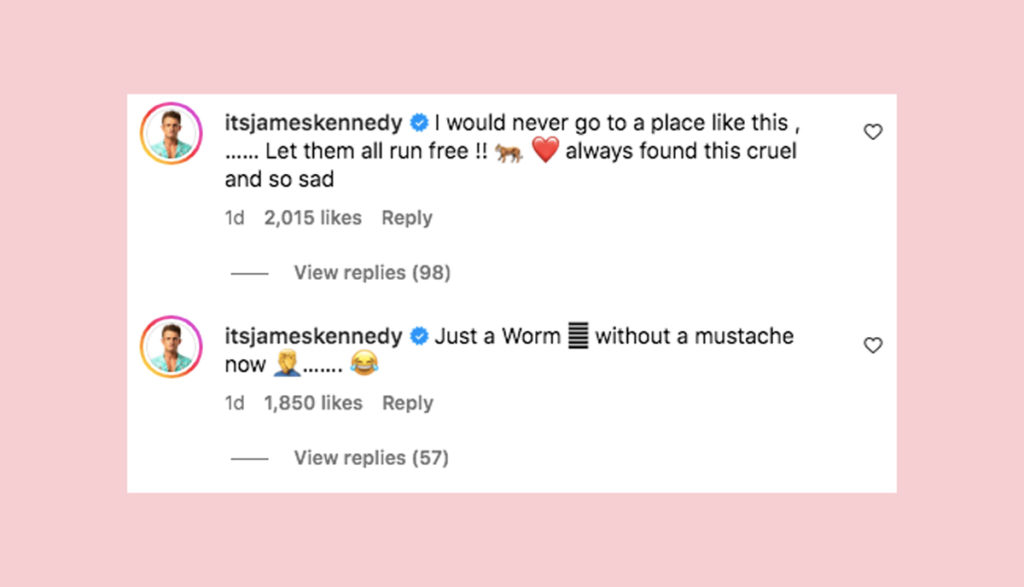Expand replies to the first comment

tap(371, 272)
